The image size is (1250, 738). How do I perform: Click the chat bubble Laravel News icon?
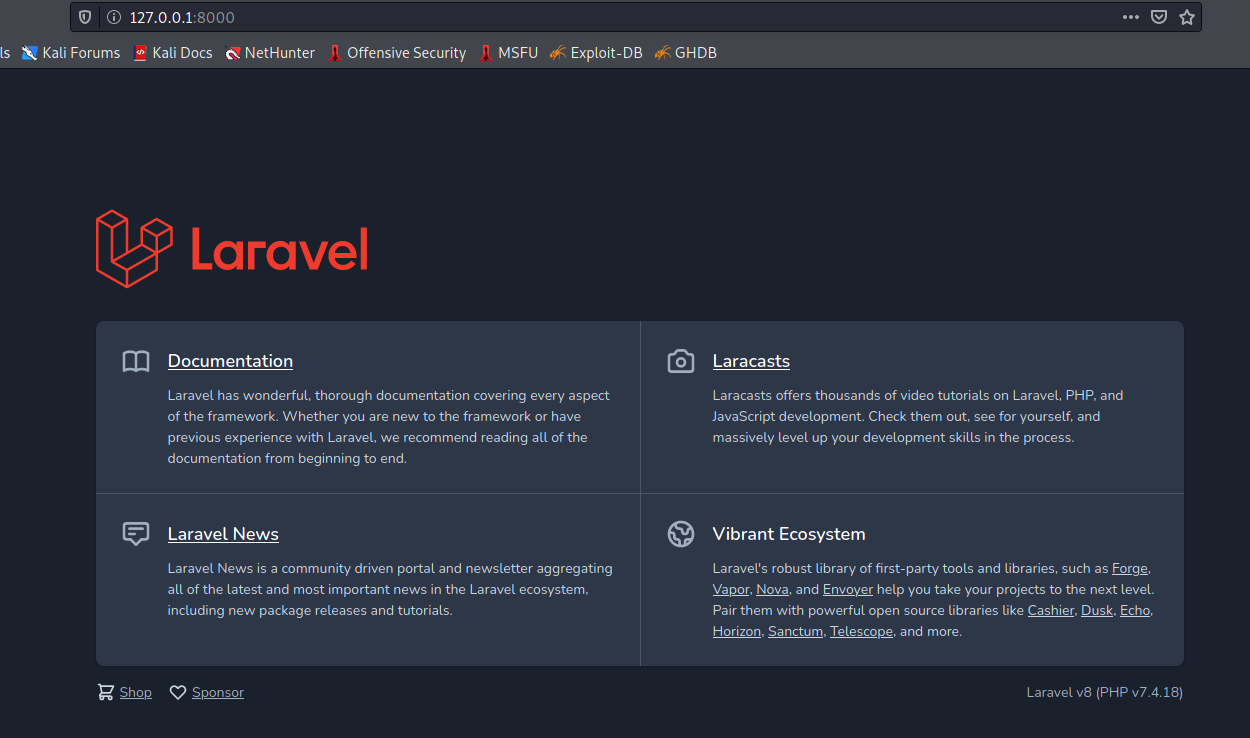[136, 534]
